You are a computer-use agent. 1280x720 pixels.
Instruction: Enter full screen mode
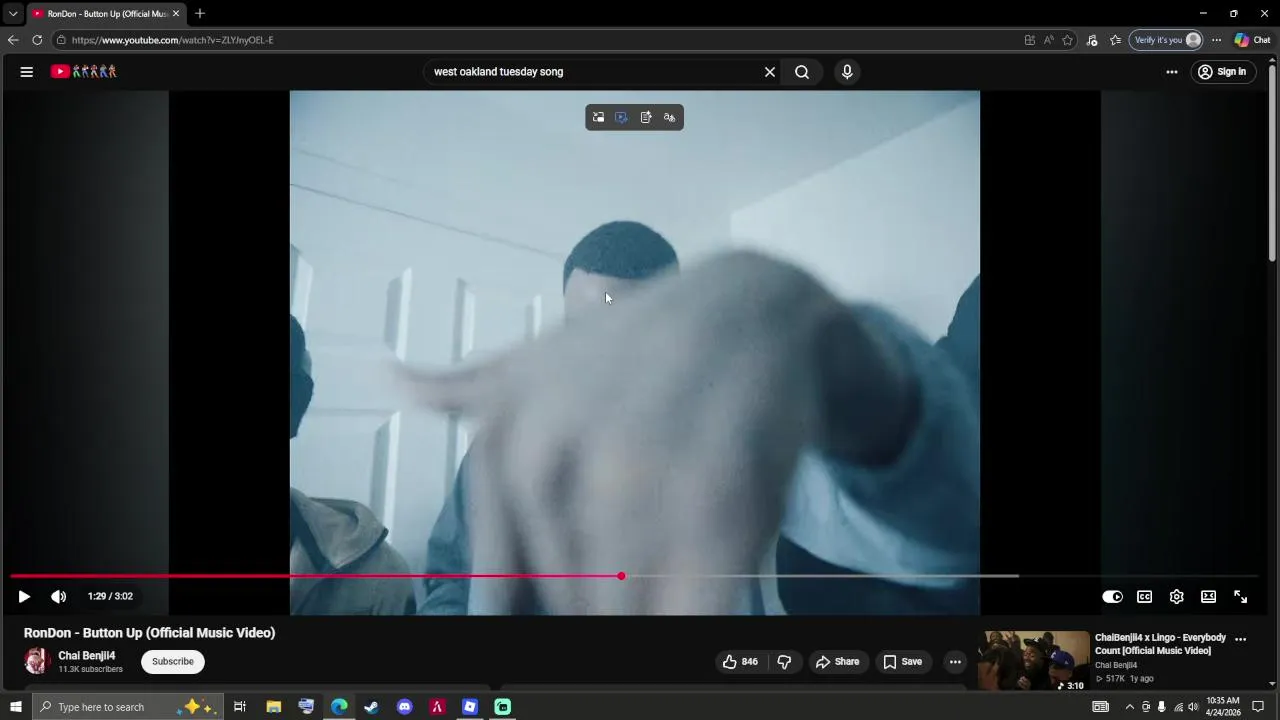click(1240, 596)
